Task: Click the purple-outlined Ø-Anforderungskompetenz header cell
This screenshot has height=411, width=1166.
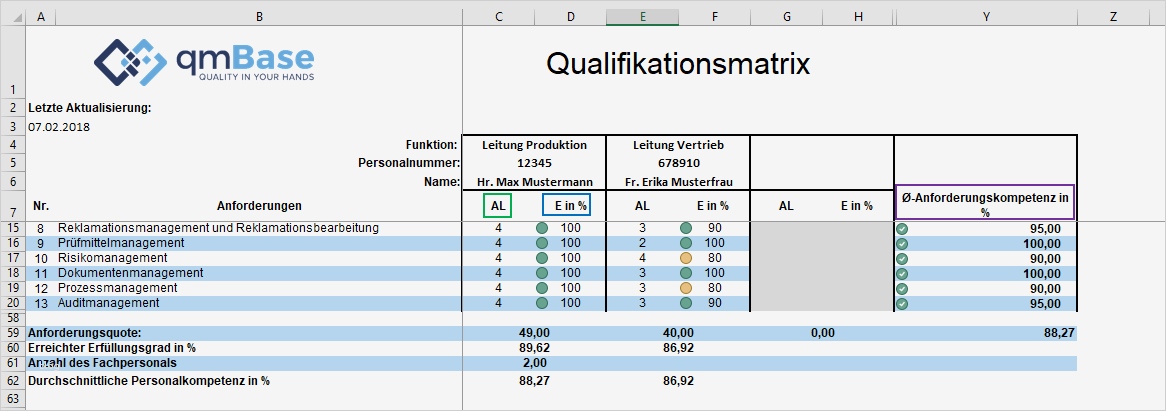Action: point(985,201)
